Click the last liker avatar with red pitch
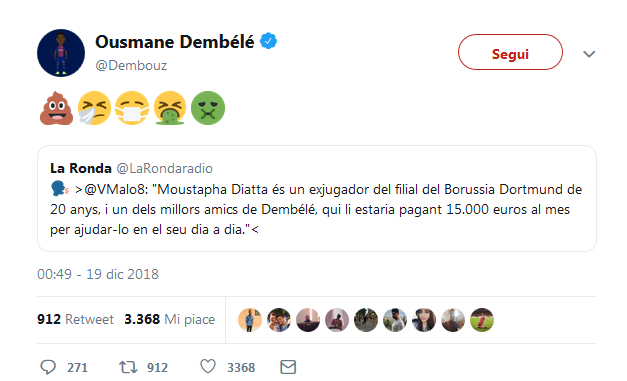The height and width of the screenshot is (381, 627). click(x=482, y=320)
